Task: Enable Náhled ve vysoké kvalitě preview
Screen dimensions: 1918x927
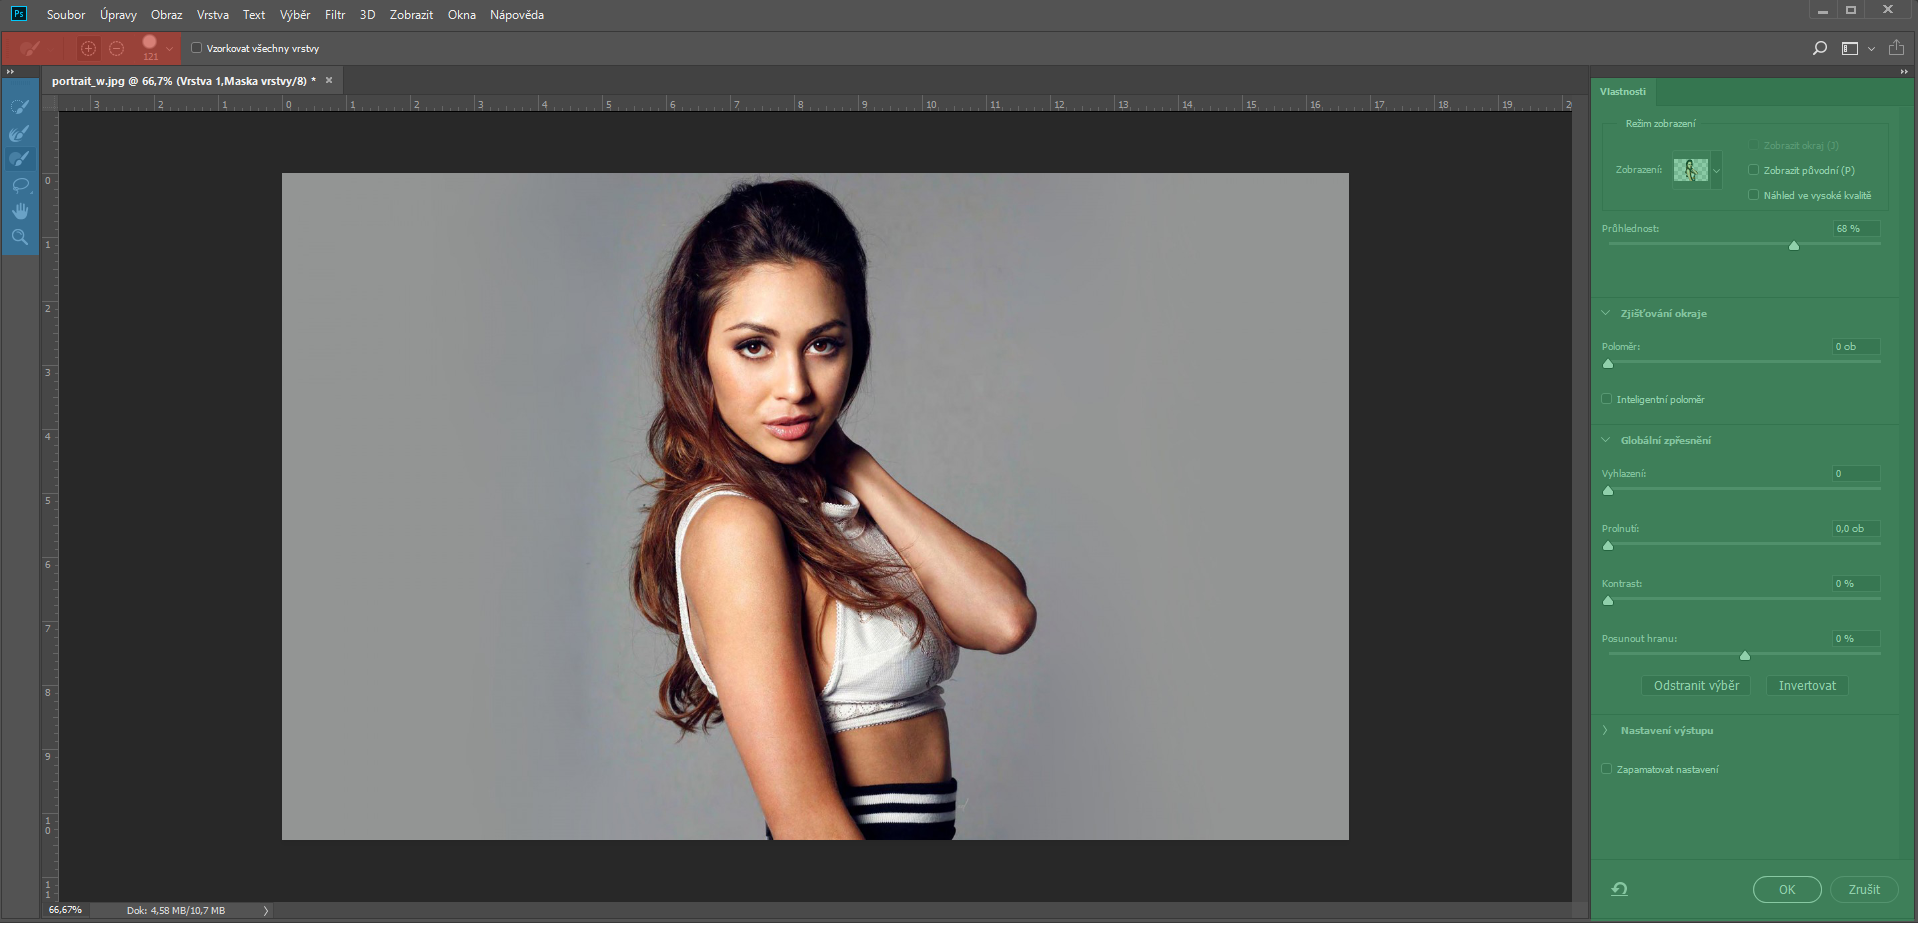Action: [x=1754, y=194]
